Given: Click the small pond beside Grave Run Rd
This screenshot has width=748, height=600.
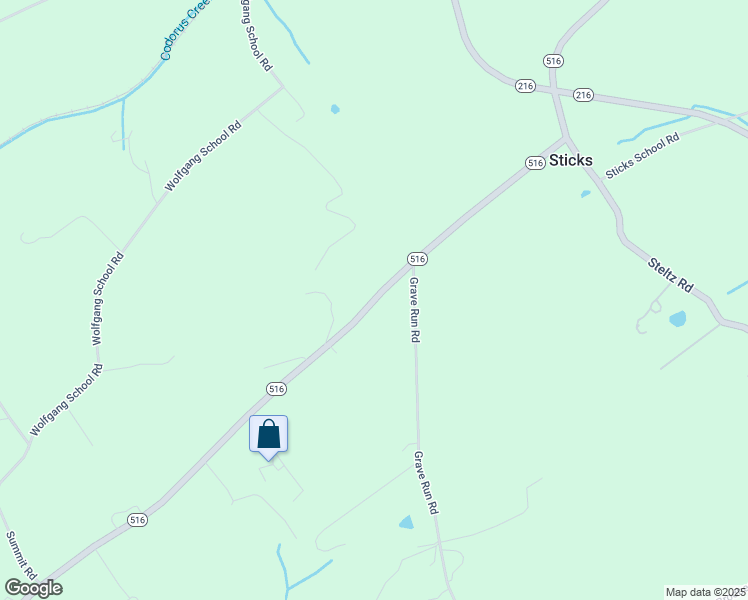Looking at the screenshot, I should tap(406, 522).
